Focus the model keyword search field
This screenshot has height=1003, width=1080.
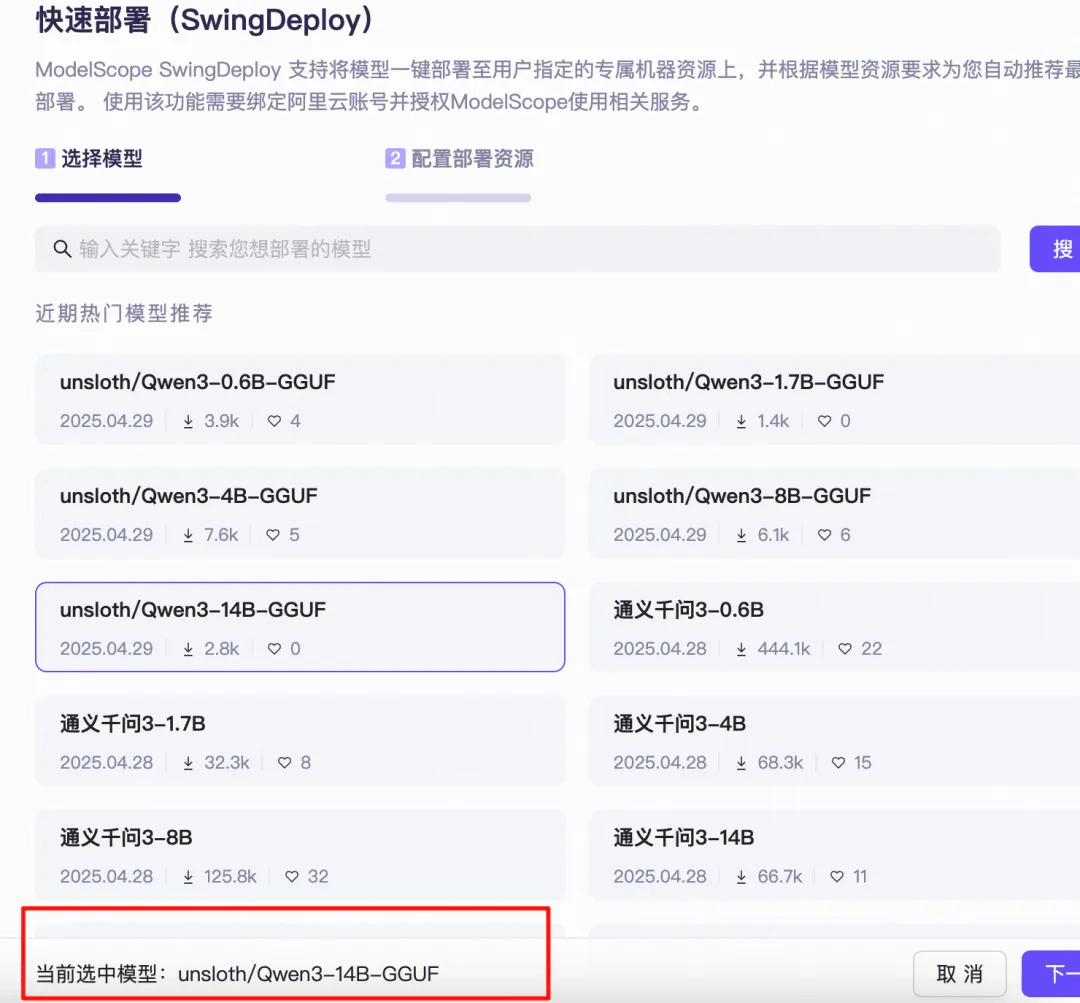click(517, 249)
